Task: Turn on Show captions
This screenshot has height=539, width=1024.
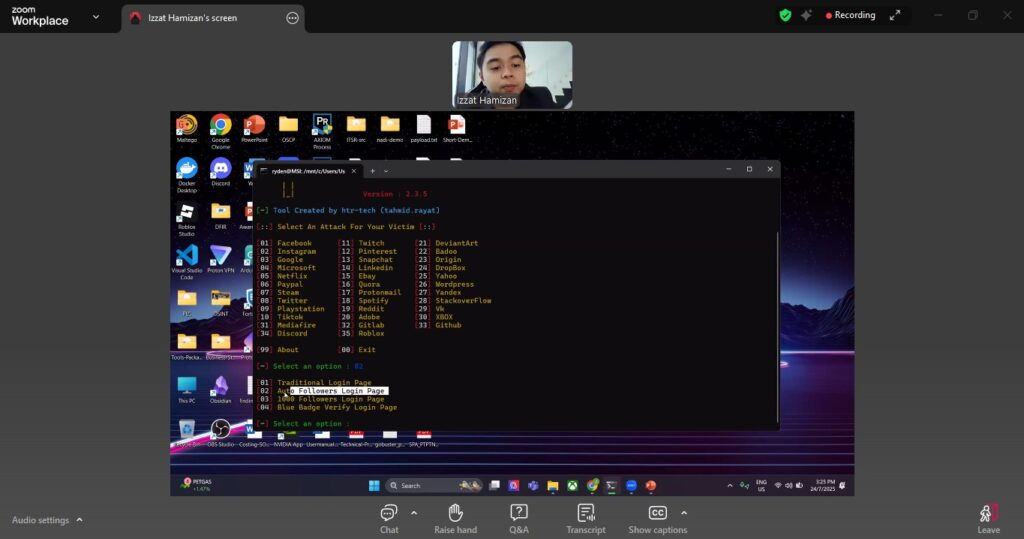Action: click(657, 513)
